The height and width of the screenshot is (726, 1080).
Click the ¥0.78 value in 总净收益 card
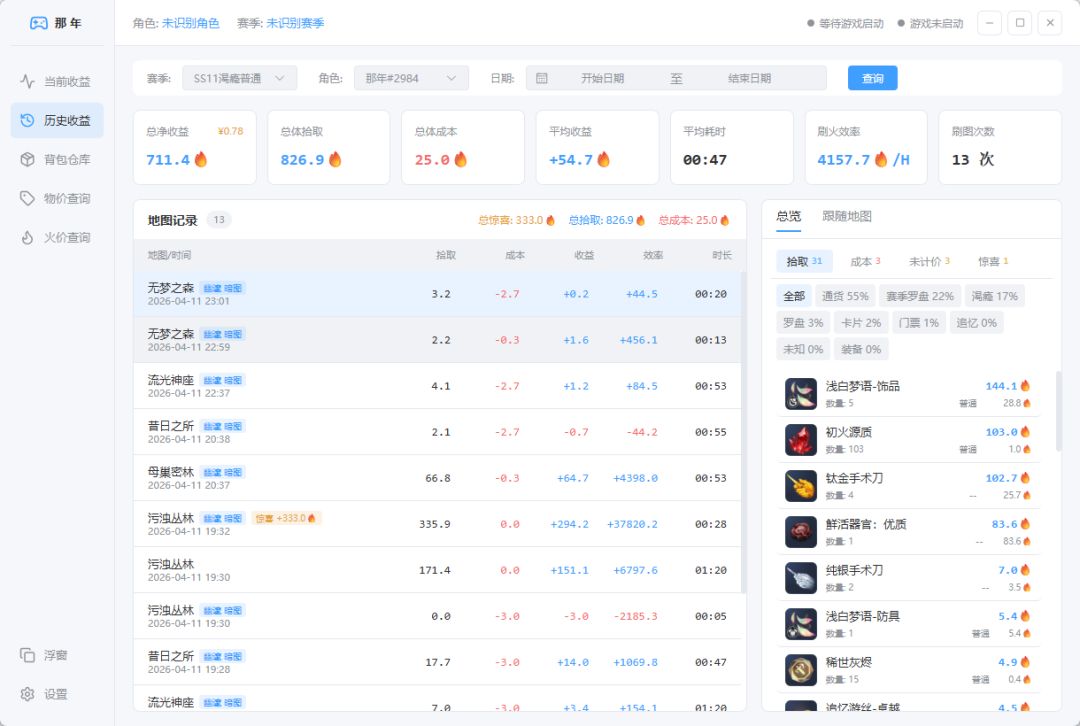(x=231, y=131)
